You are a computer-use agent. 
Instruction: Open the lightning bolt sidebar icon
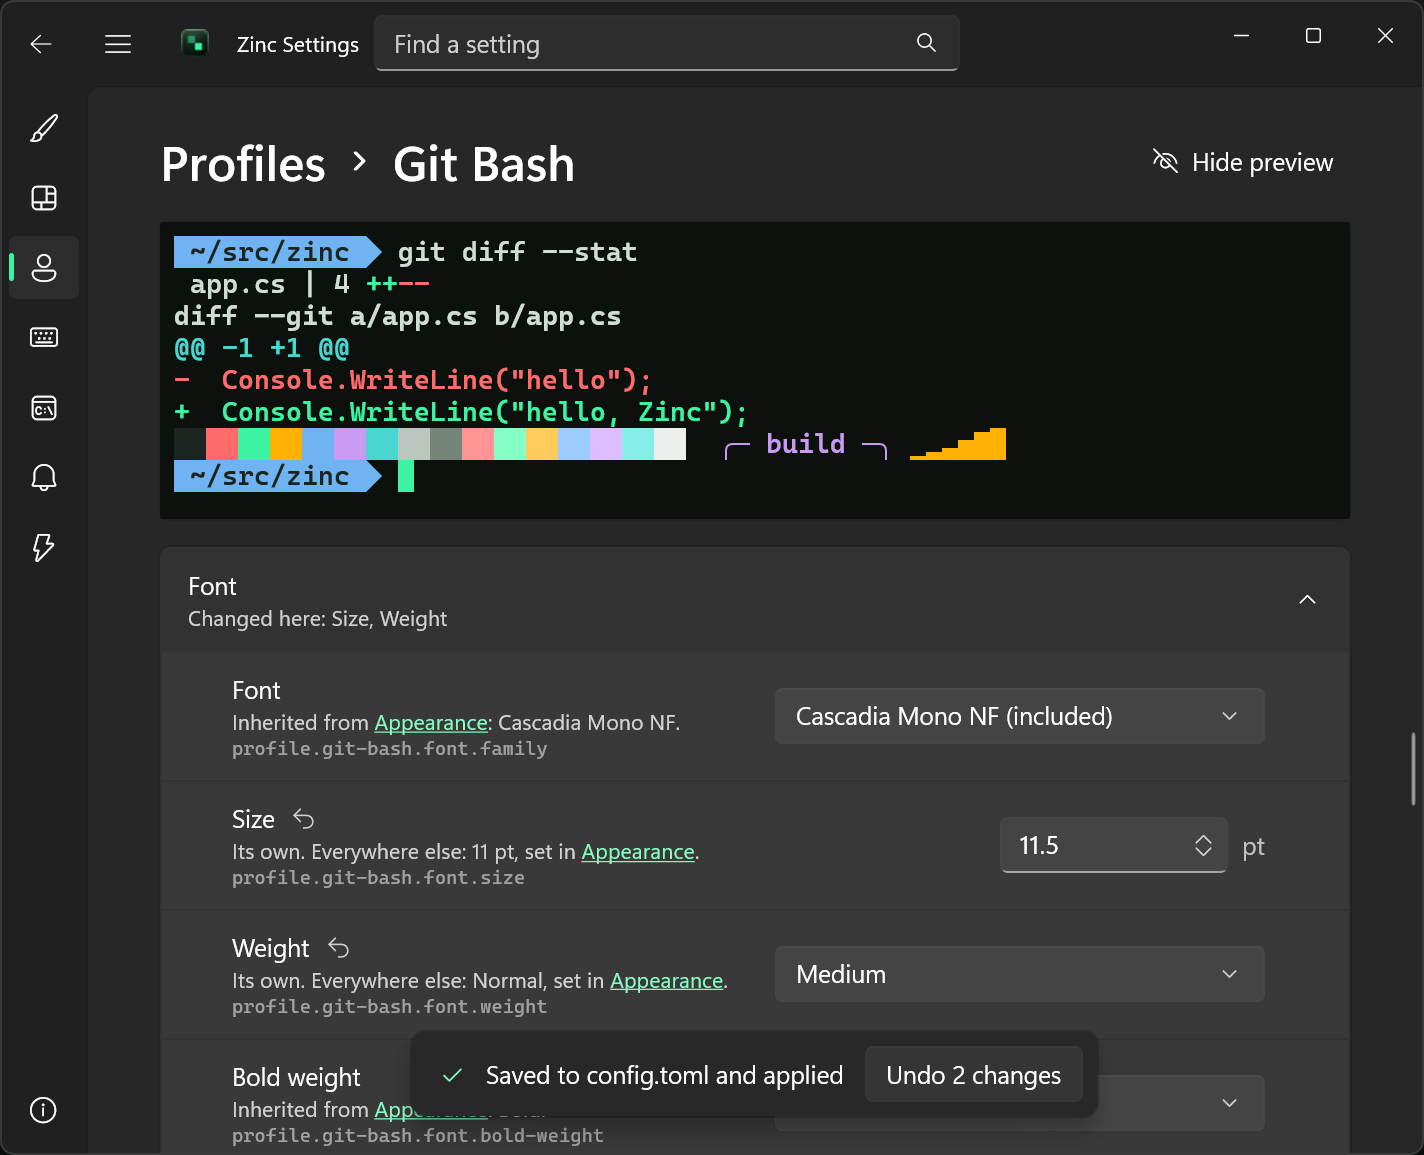(44, 547)
